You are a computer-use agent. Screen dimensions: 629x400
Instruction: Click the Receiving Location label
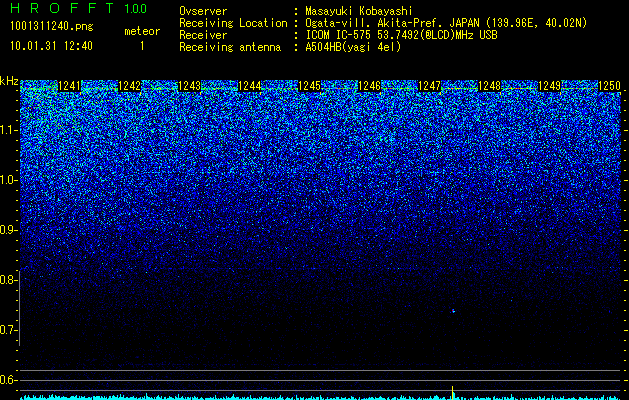click(233, 23)
